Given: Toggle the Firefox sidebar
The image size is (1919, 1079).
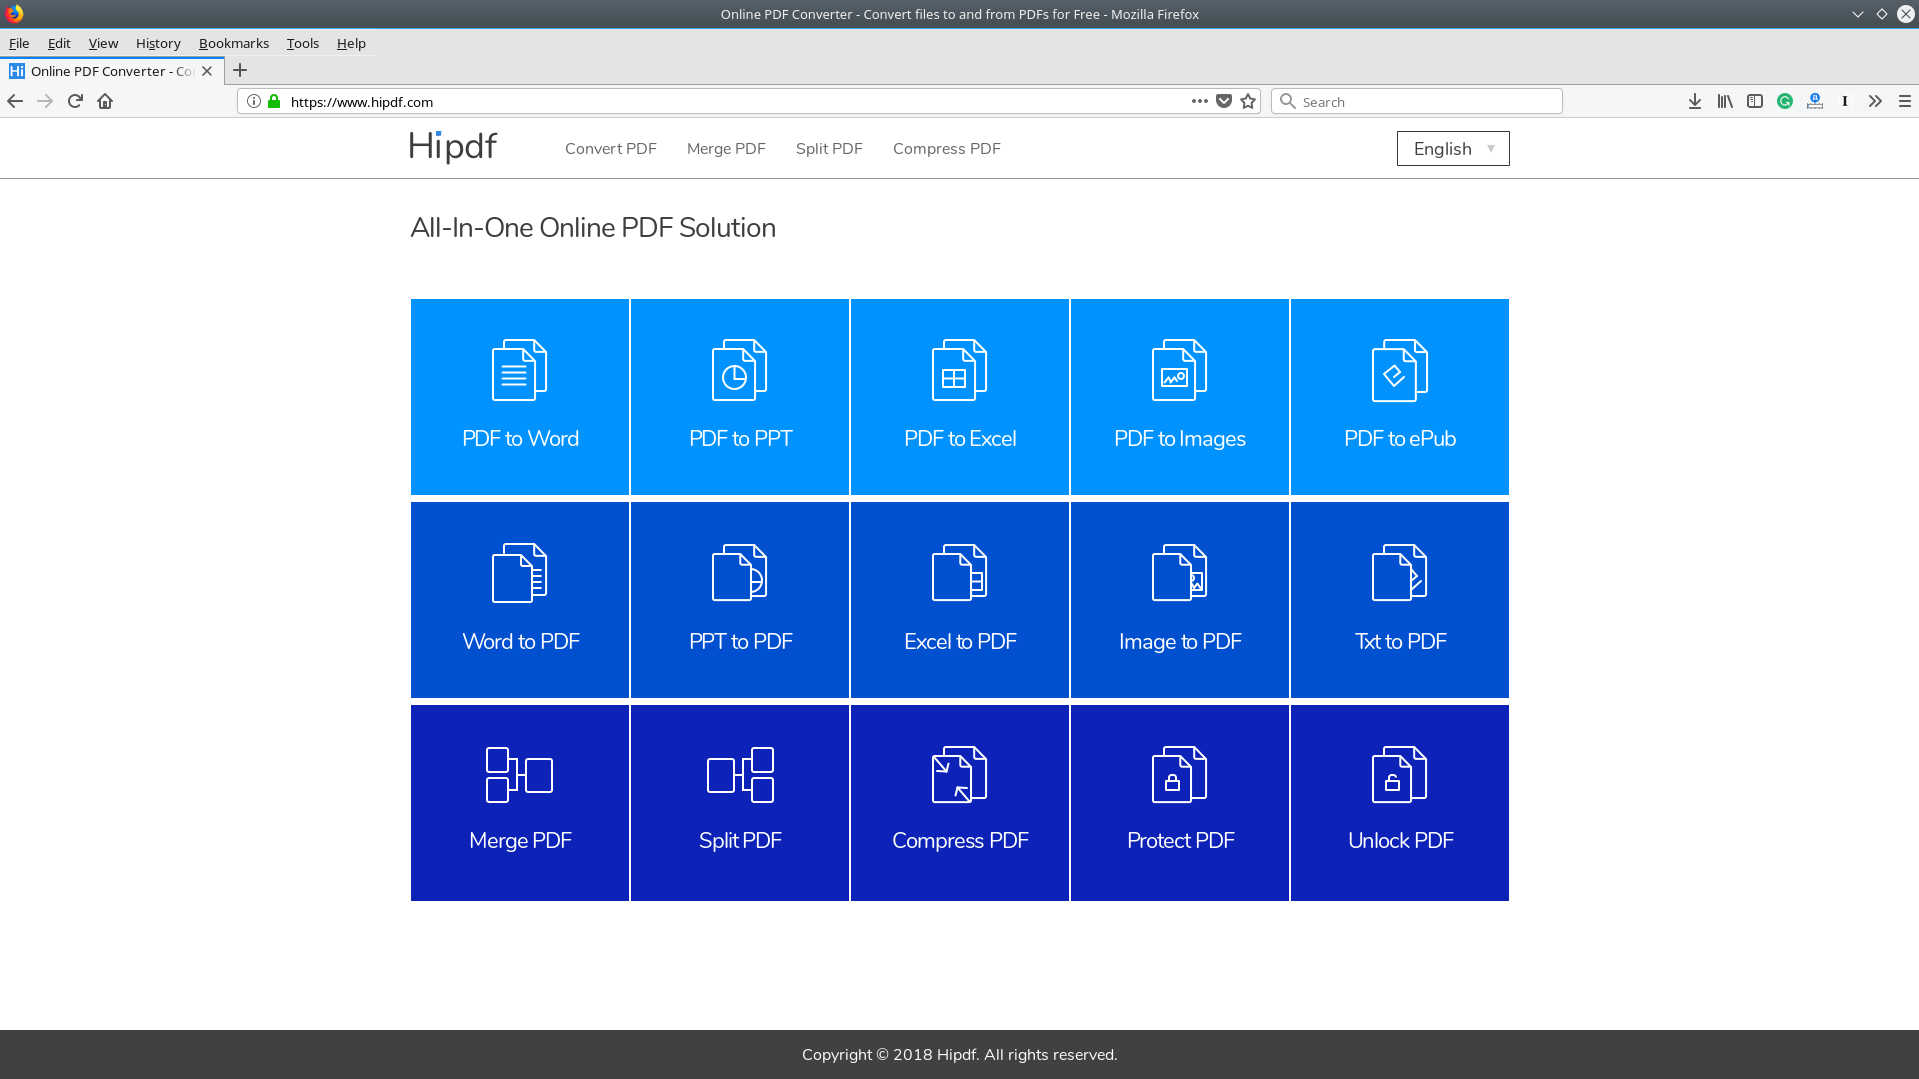Looking at the screenshot, I should point(1755,101).
